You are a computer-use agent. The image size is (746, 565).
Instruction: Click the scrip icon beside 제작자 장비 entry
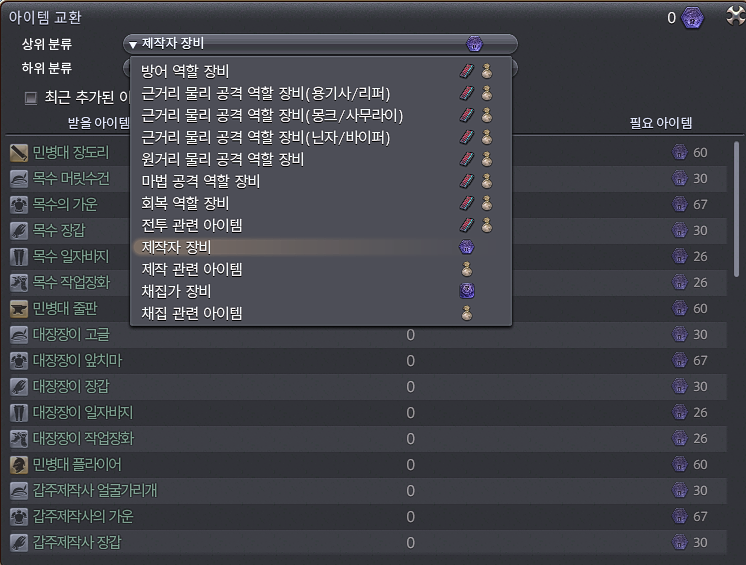coord(466,247)
